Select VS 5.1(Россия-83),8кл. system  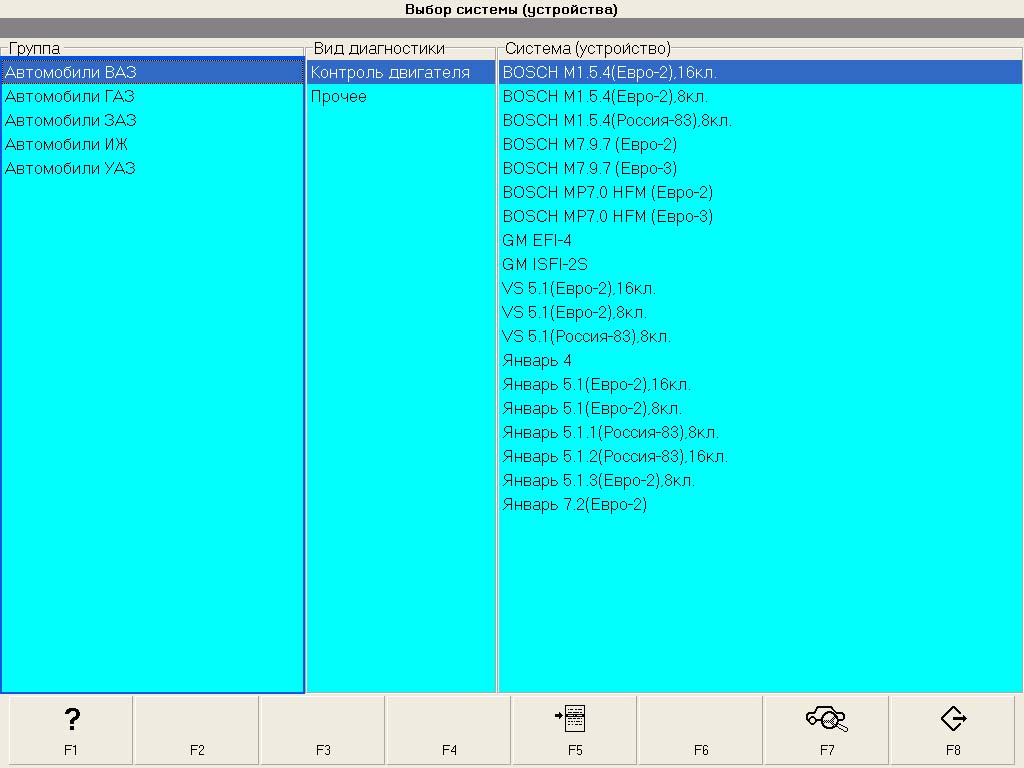click(761, 336)
